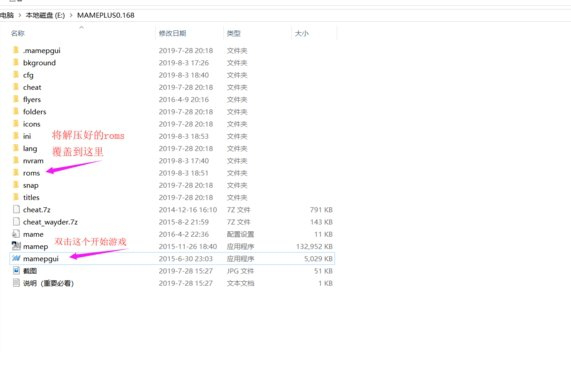Click 配置设置 type of mame file
Screen dimensions: 571x366
click(x=240, y=234)
